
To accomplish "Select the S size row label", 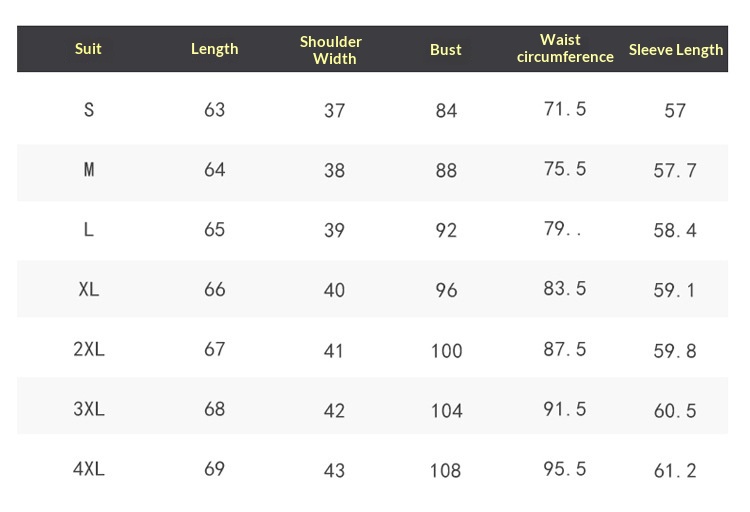I will coord(89,110).
